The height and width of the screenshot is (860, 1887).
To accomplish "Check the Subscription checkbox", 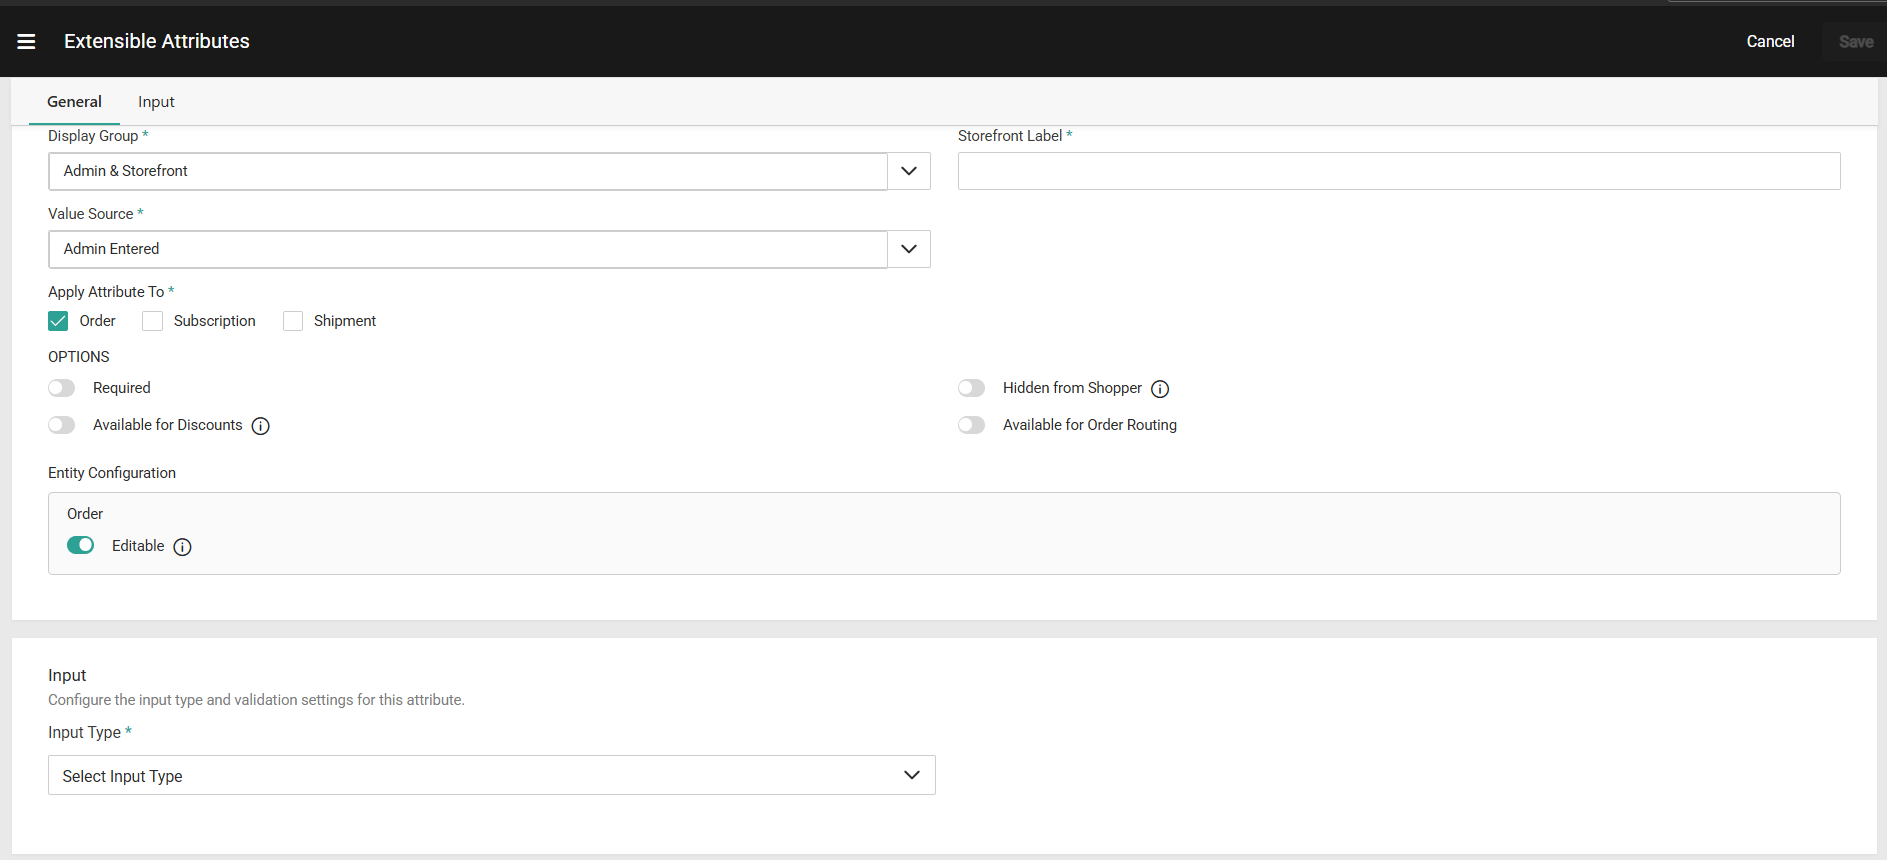I will click(152, 321).
